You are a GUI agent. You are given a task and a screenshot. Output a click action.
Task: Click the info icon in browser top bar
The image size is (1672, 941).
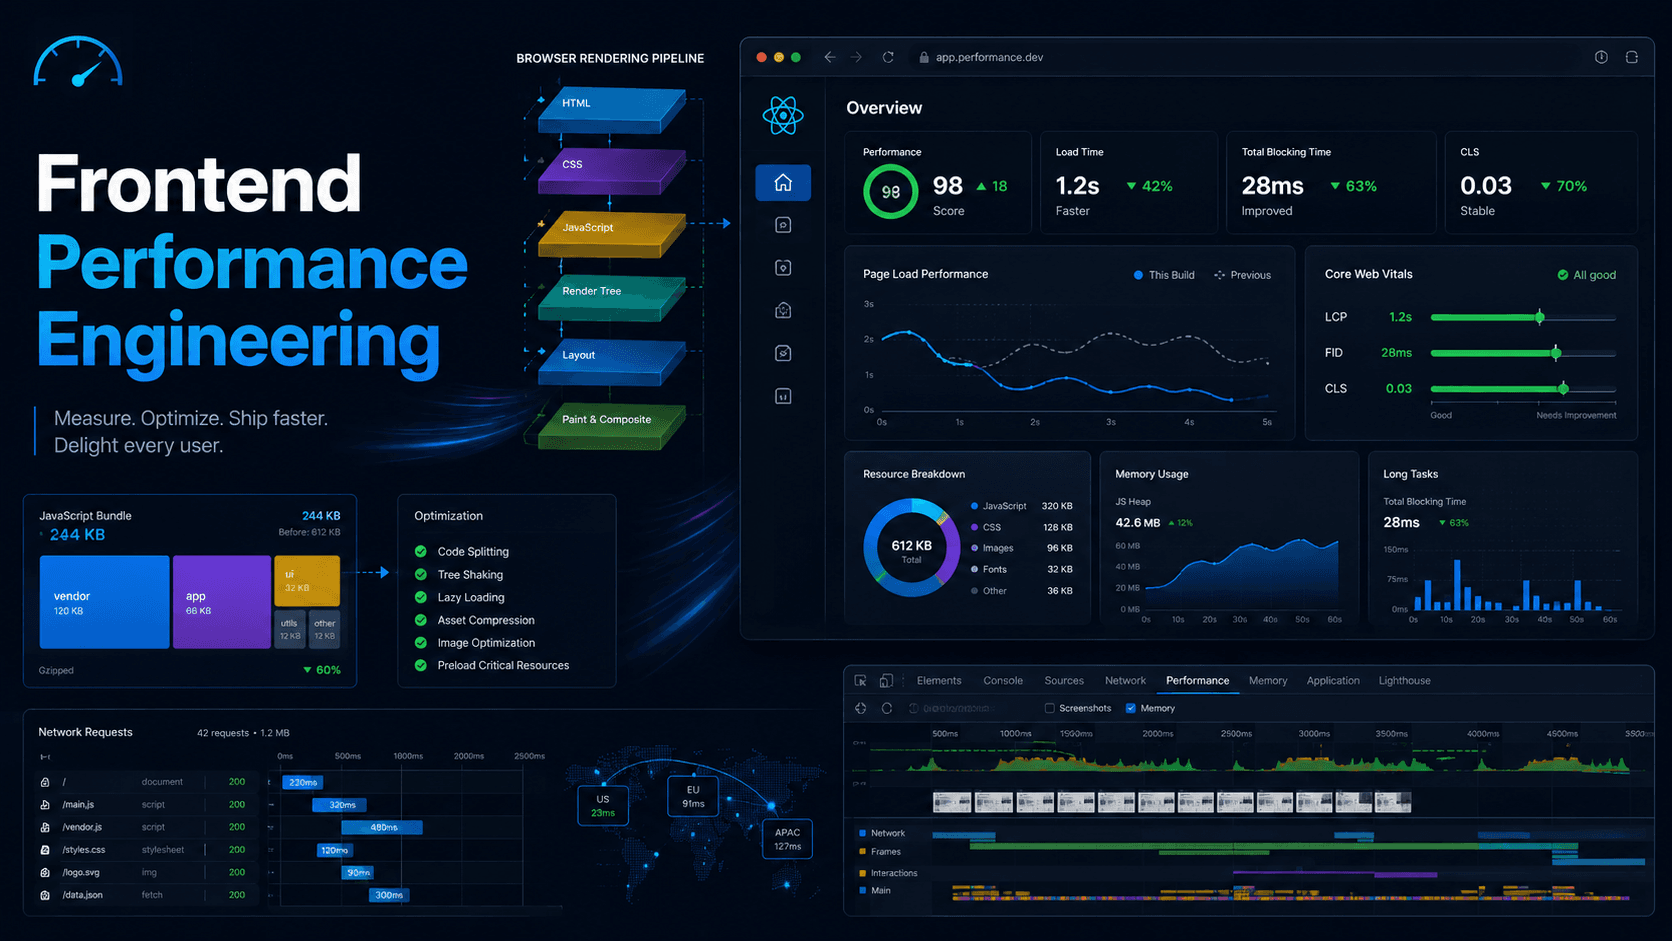[x=1601, y=57]
